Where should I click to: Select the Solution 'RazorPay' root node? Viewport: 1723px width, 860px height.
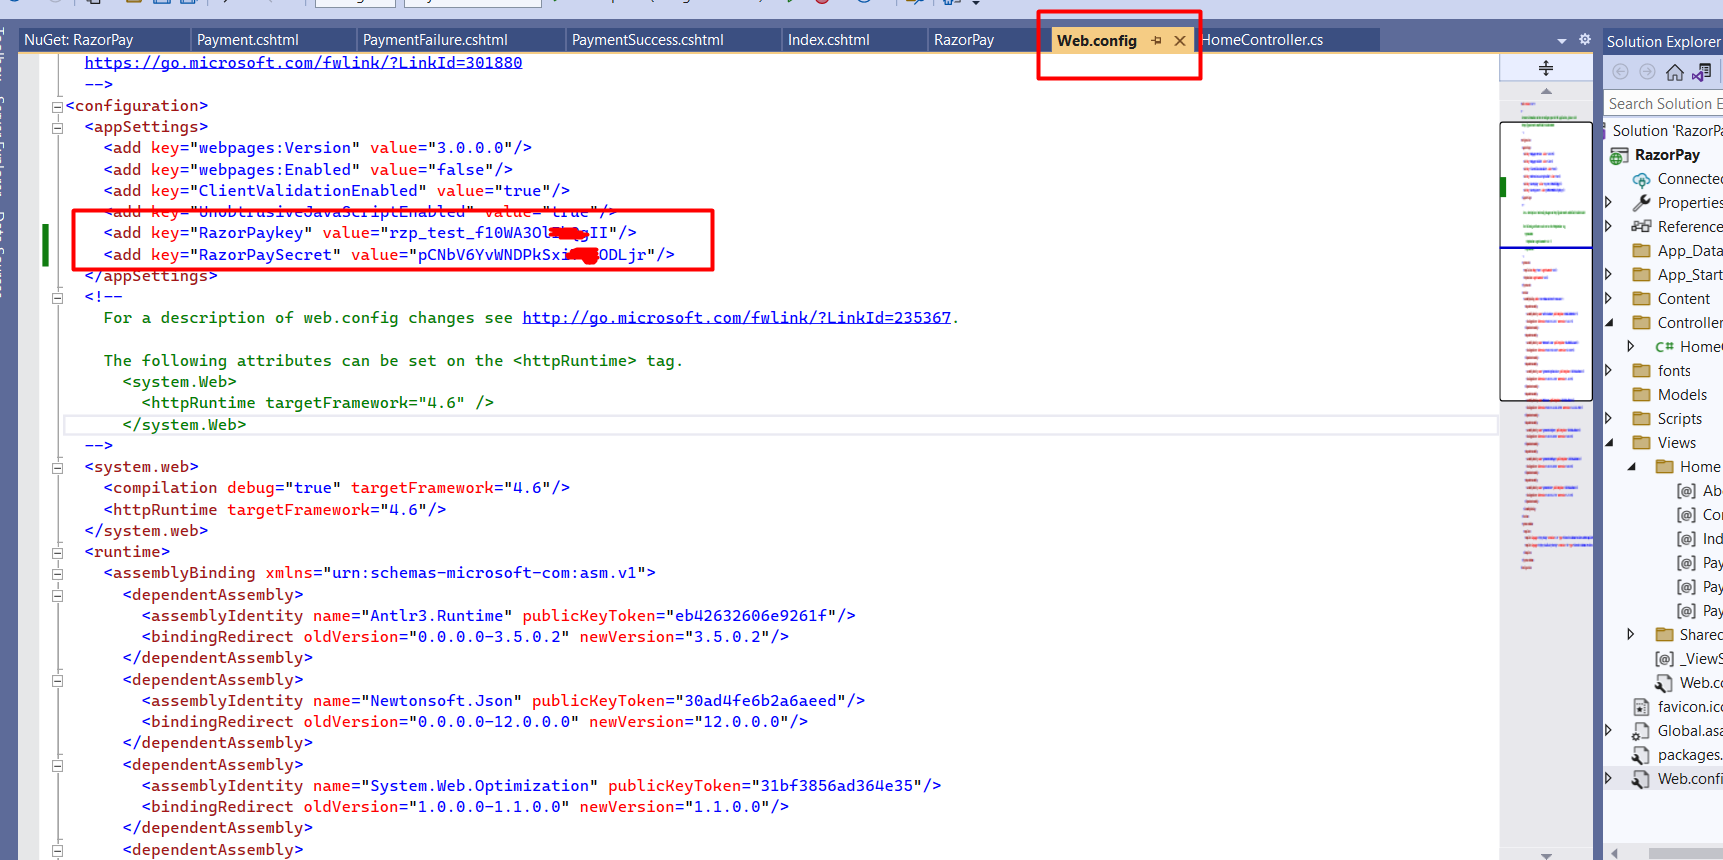tap(1666, 131)
